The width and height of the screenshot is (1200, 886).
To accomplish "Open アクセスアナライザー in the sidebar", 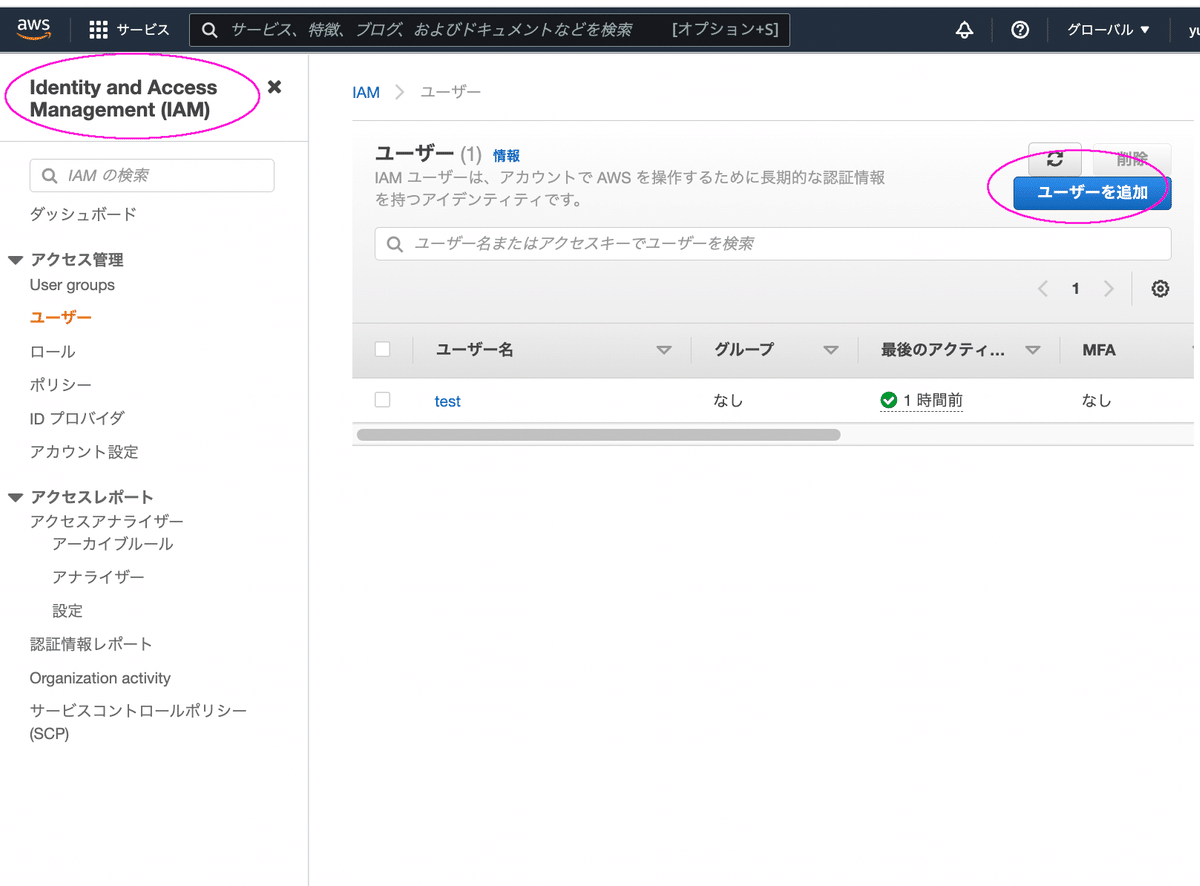I will point(107,522).
